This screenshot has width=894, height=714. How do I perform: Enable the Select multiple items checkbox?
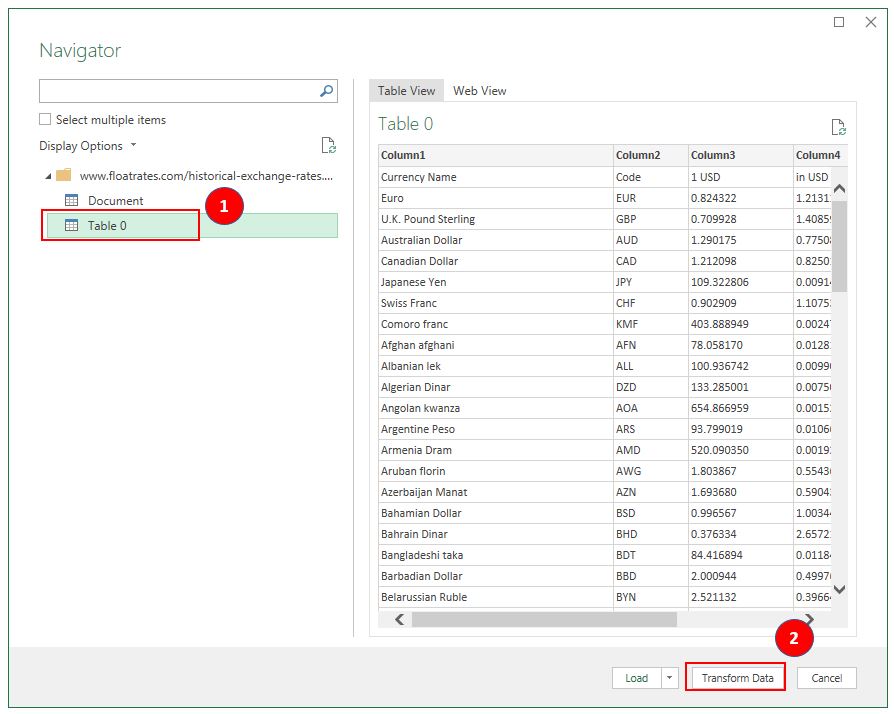pyautogui.click(x=44, y=119)
